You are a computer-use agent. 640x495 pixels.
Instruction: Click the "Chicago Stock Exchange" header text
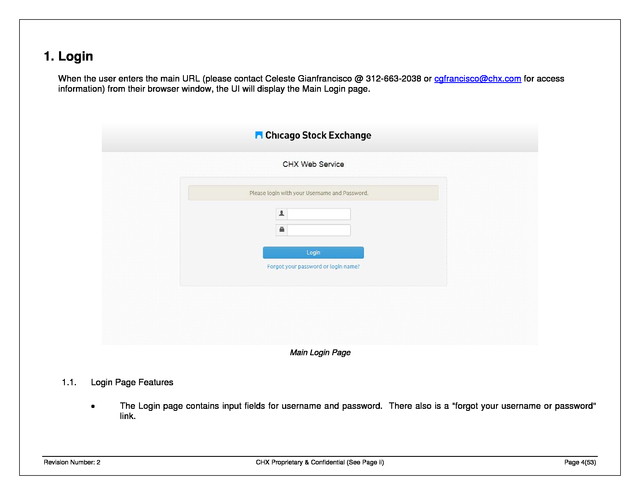point(318,135)
